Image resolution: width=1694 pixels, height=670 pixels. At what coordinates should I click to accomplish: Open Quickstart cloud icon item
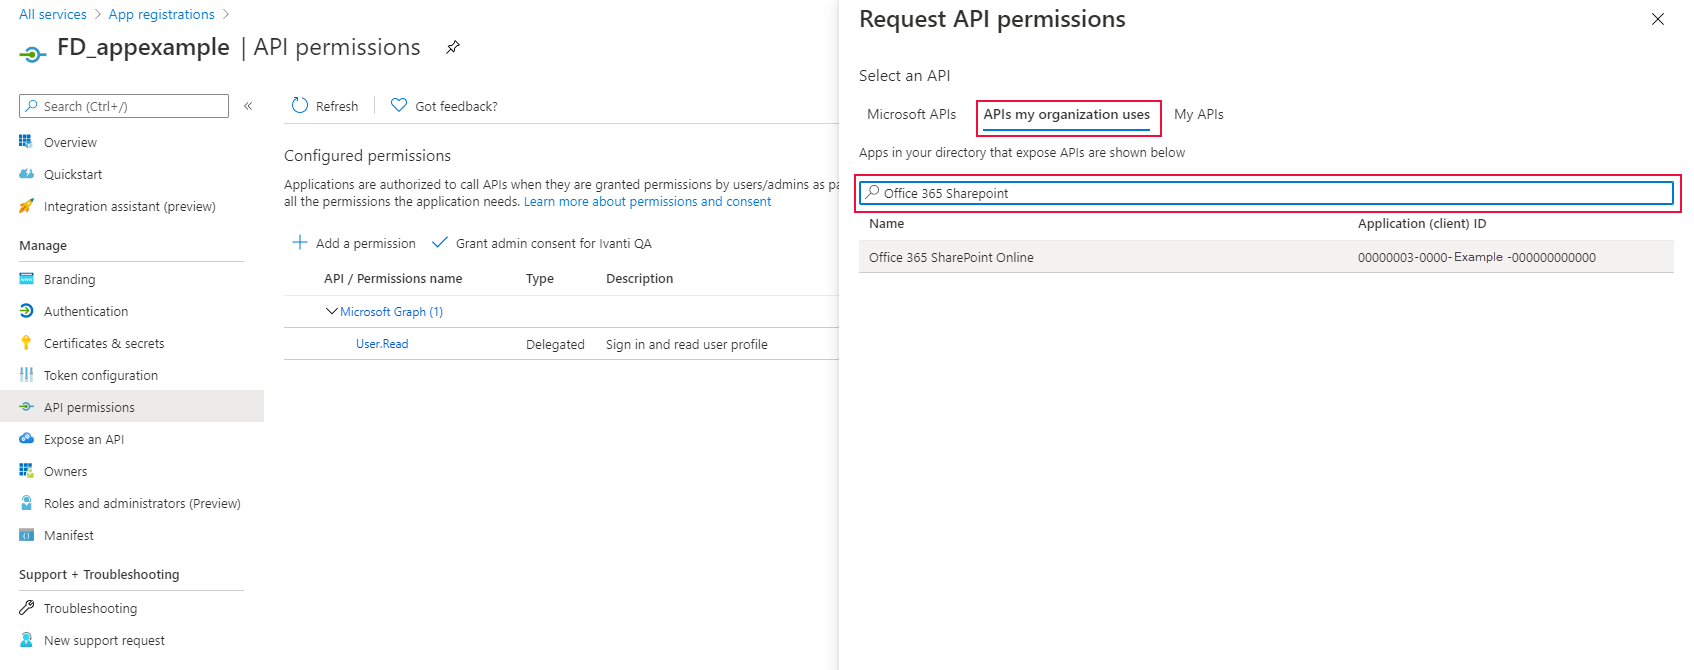(x=27, y=174)
